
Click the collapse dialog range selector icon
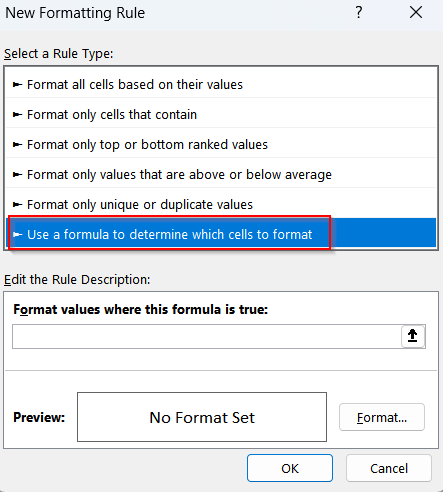point(413,336)
